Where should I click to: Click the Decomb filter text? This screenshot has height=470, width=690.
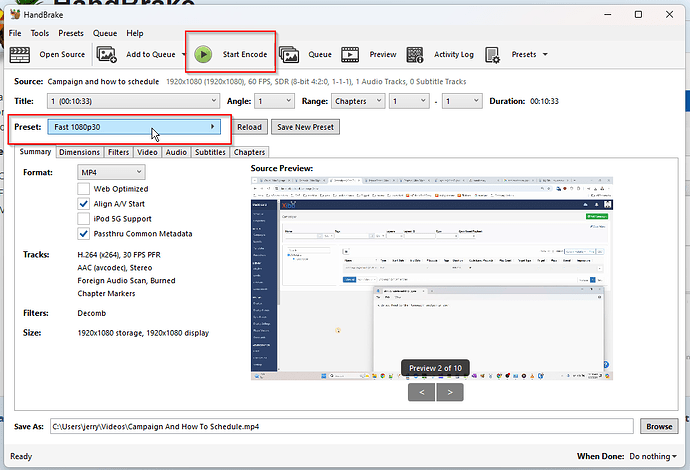pos(92,313)
